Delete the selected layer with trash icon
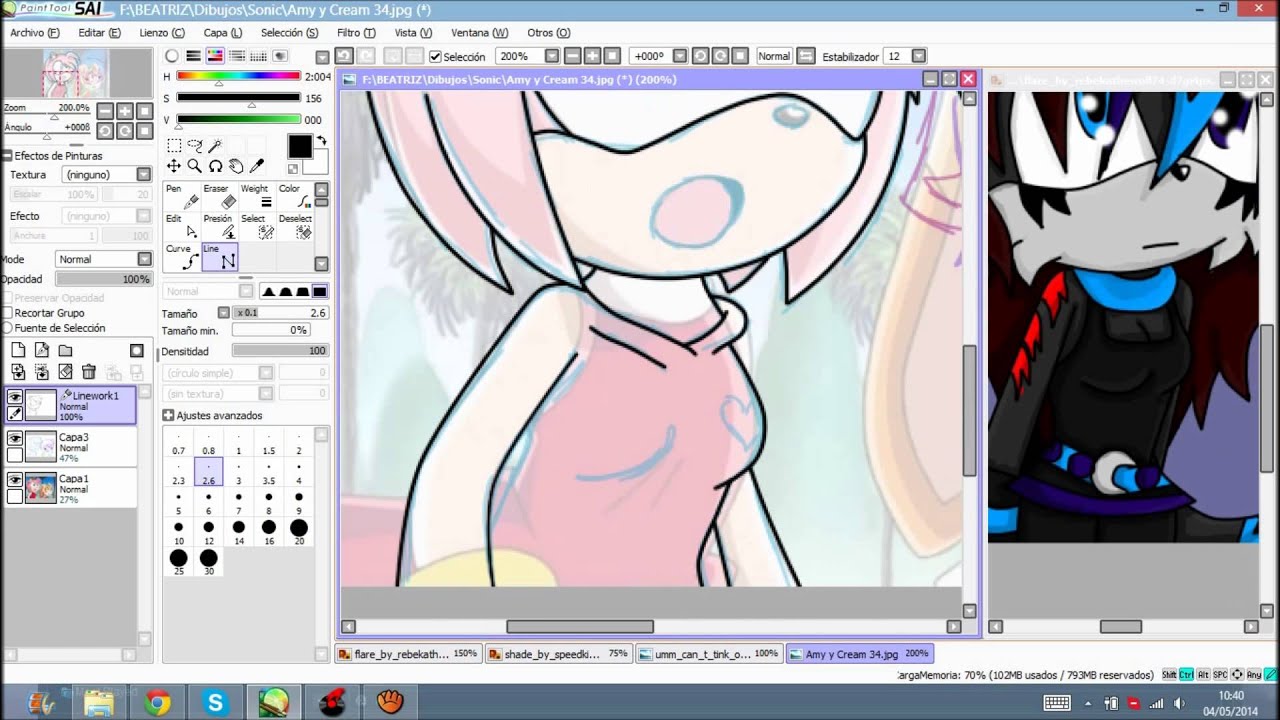Screen dimensions: 1280x720 [88, 372]
